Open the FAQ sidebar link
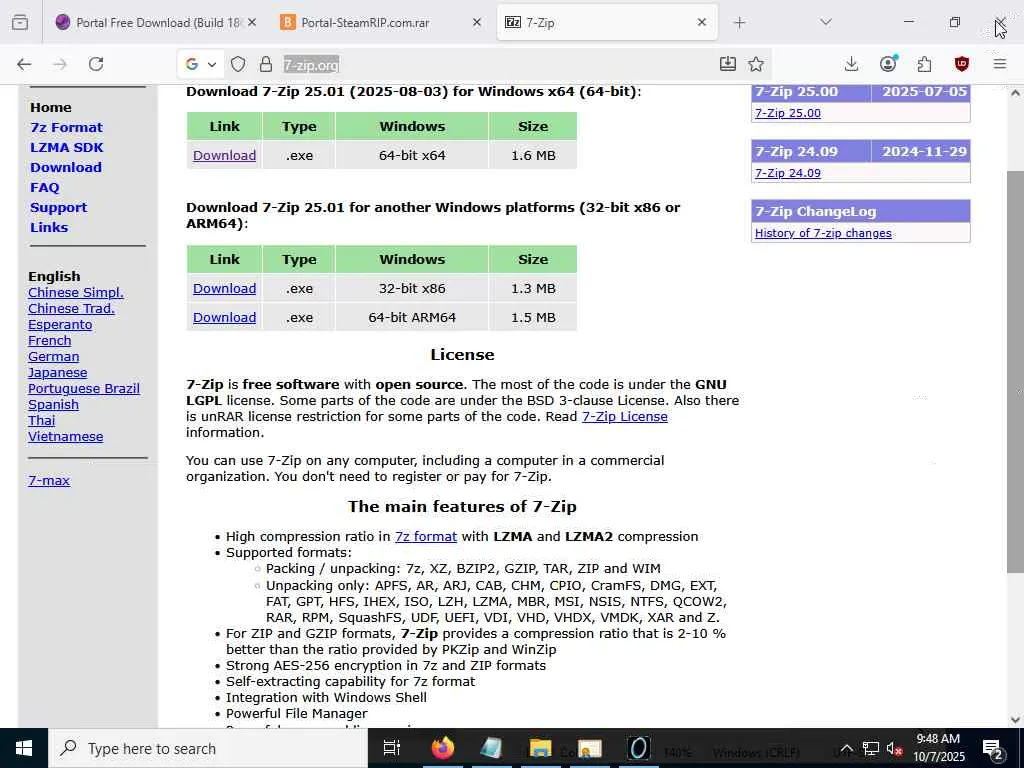The height and width of the screenshot is (768, 1024). [x=44, y=187]
